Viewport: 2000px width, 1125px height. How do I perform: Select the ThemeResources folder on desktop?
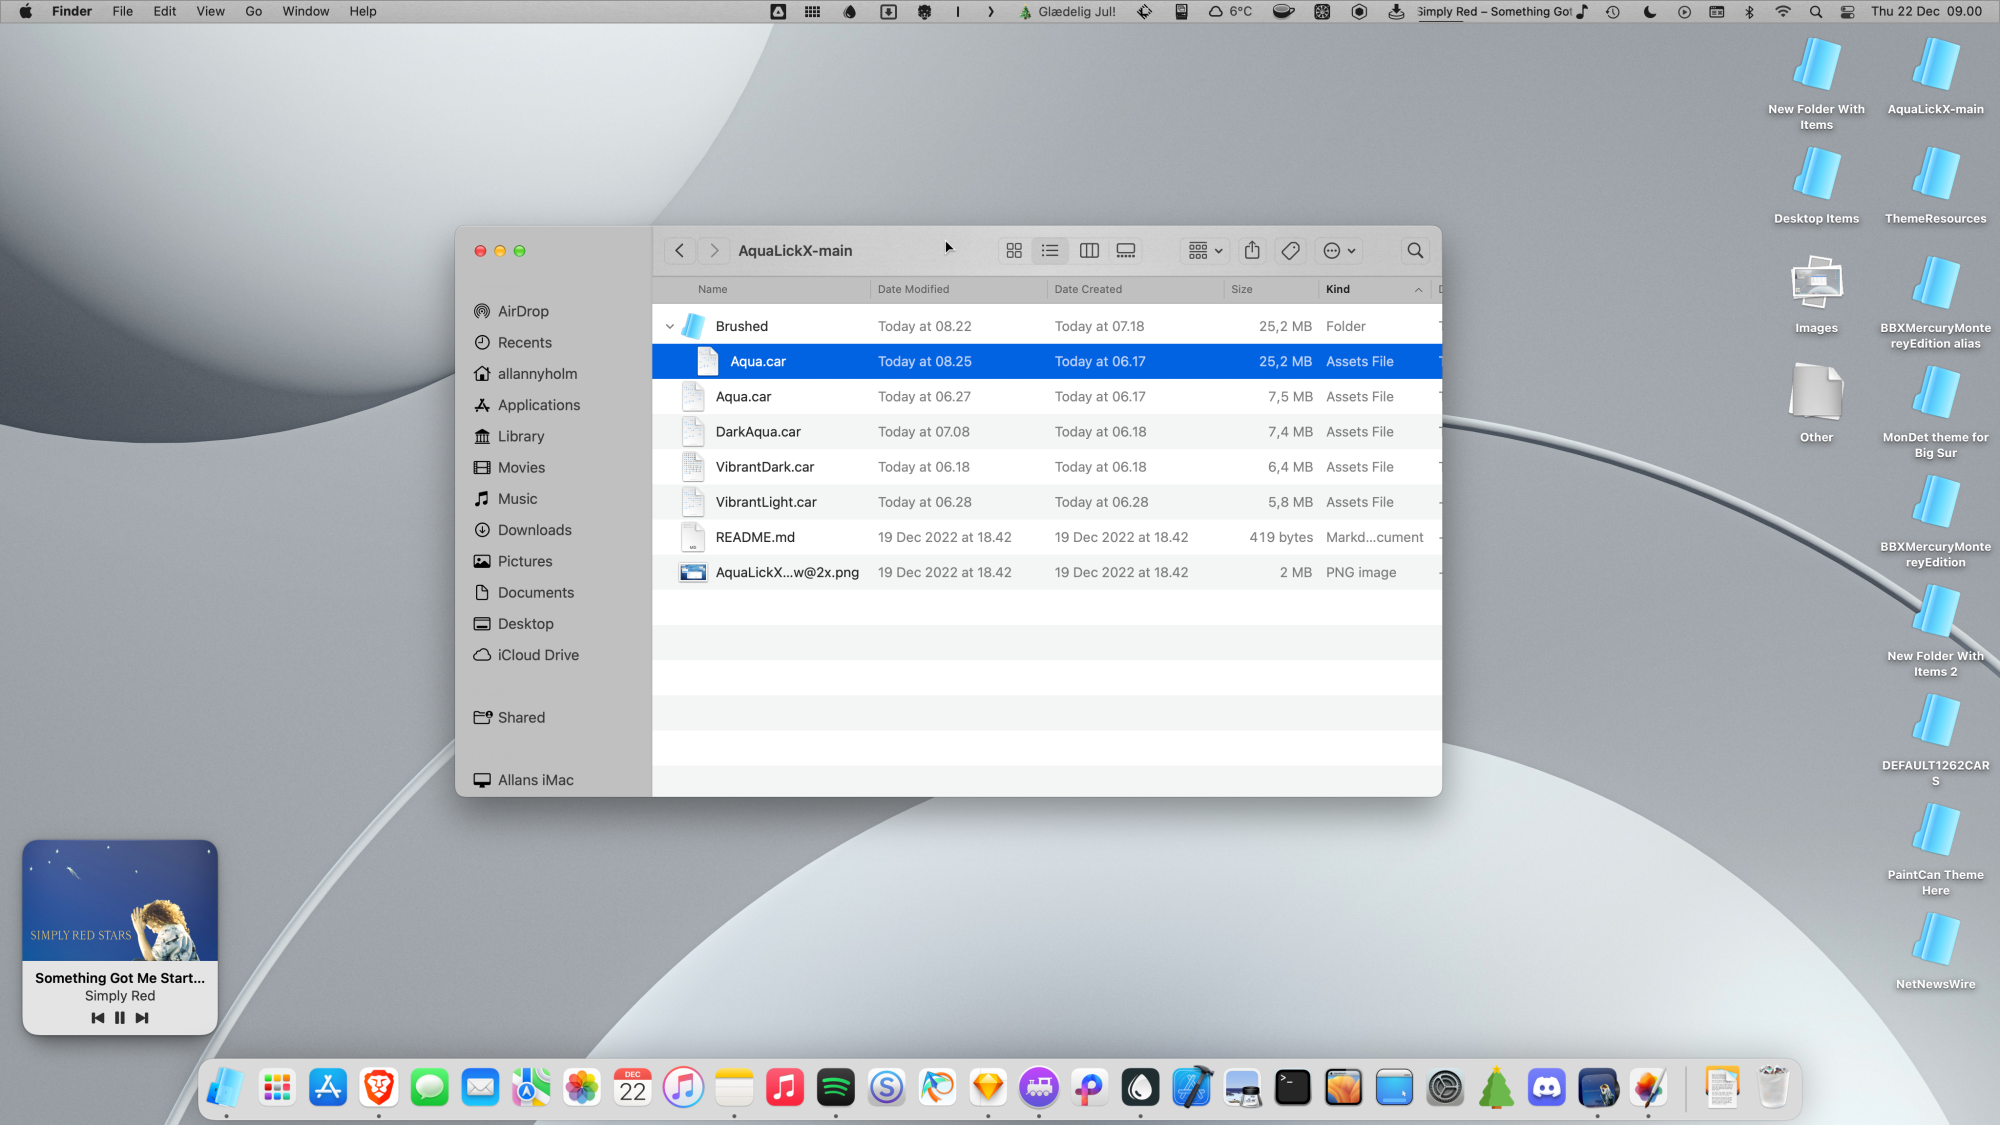pyautogui.click(x=1935, y=185)
